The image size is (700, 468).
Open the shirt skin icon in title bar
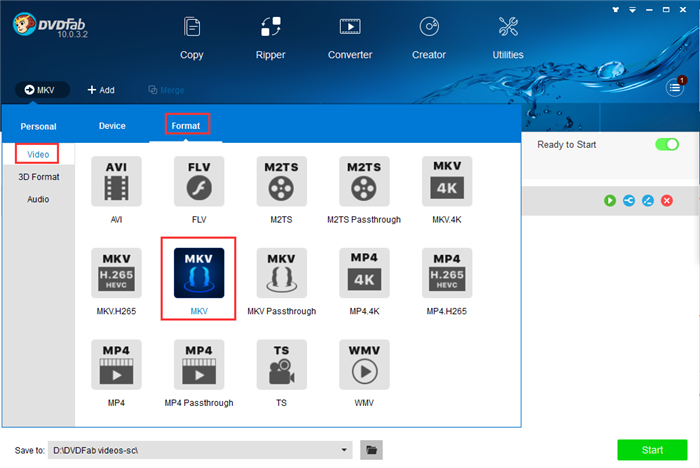(x=616, y=9)
